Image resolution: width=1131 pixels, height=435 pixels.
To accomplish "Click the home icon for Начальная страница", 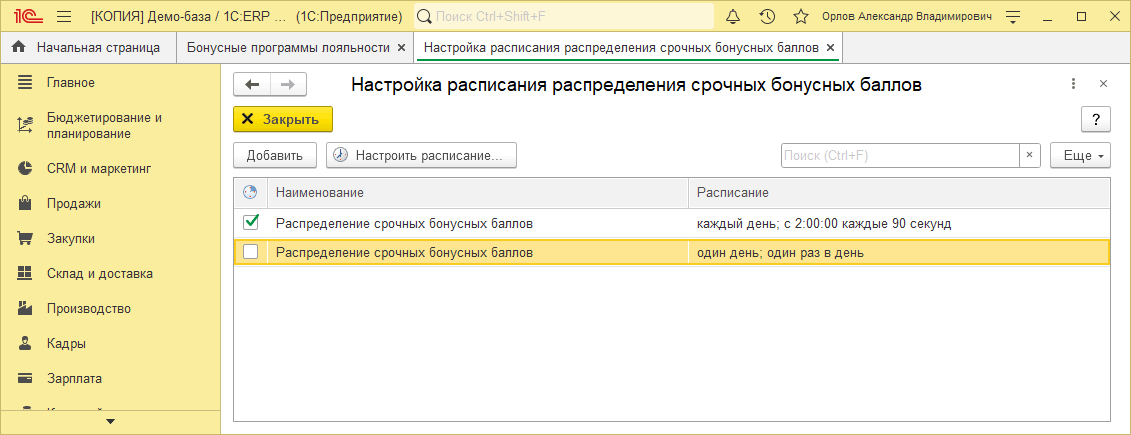I will (18, 47).
